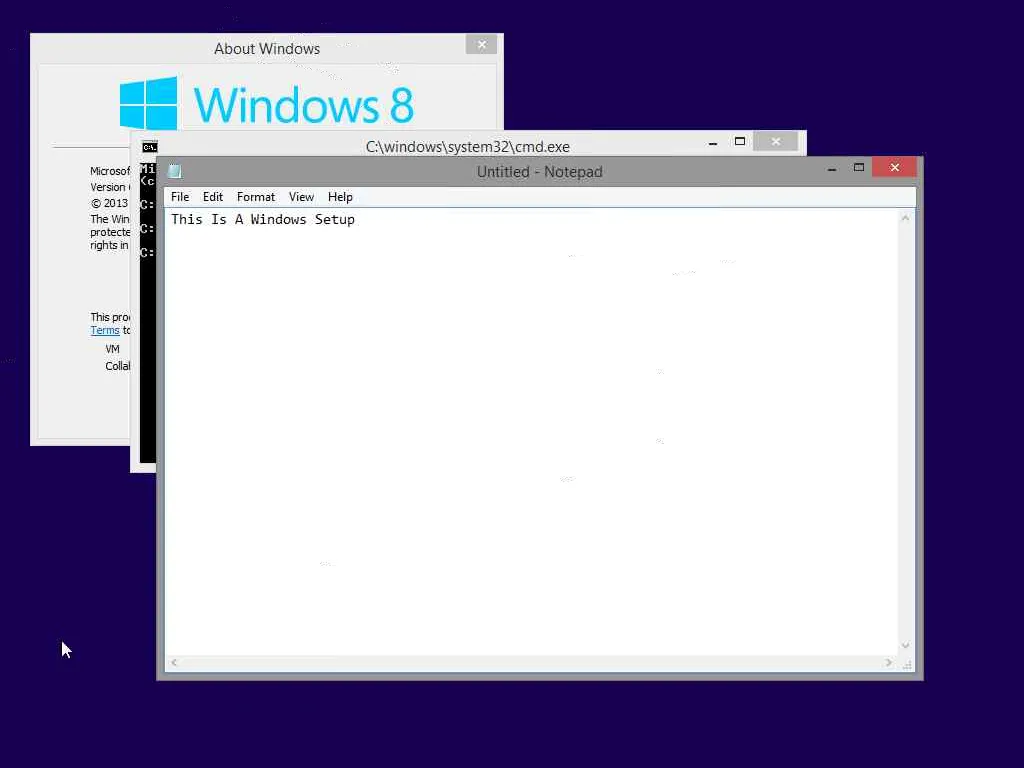Open Notepad's Format menu

[x=255, y=197]
